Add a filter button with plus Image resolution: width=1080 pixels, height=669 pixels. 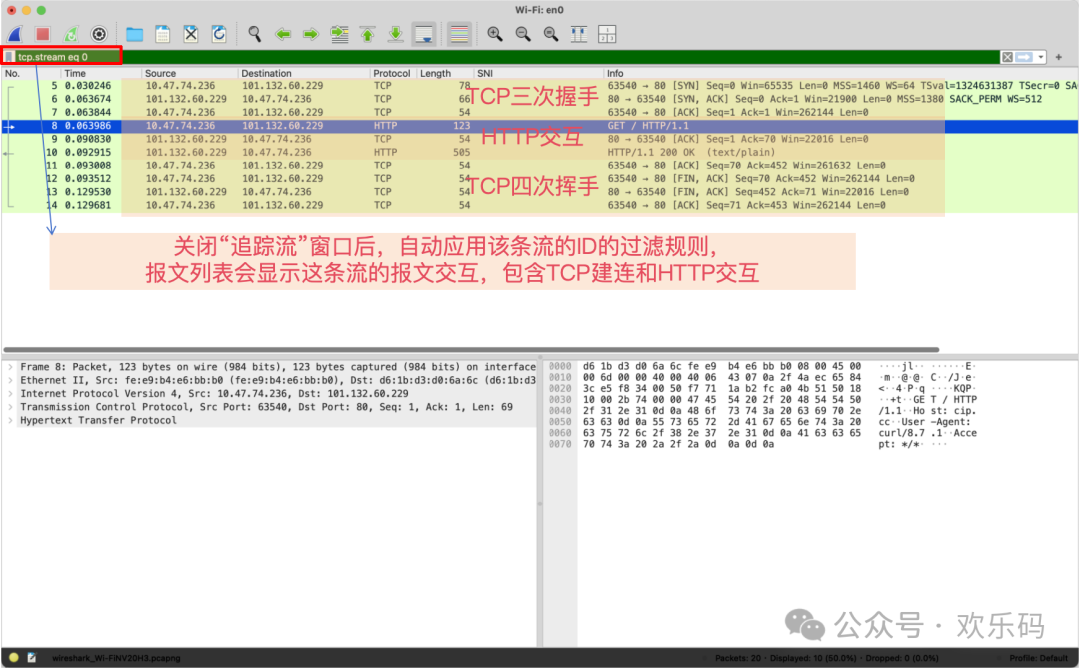pyautogui.click(x=1059, y=56)
